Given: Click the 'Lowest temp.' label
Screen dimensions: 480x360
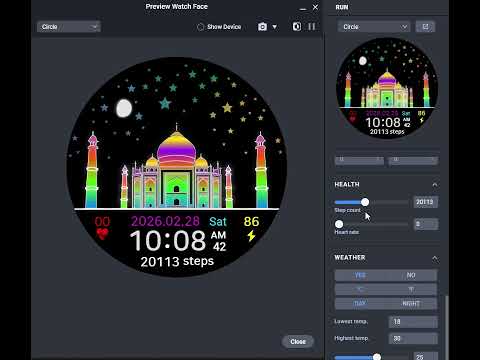Looking at the screenshot, I should coord(351,322).
